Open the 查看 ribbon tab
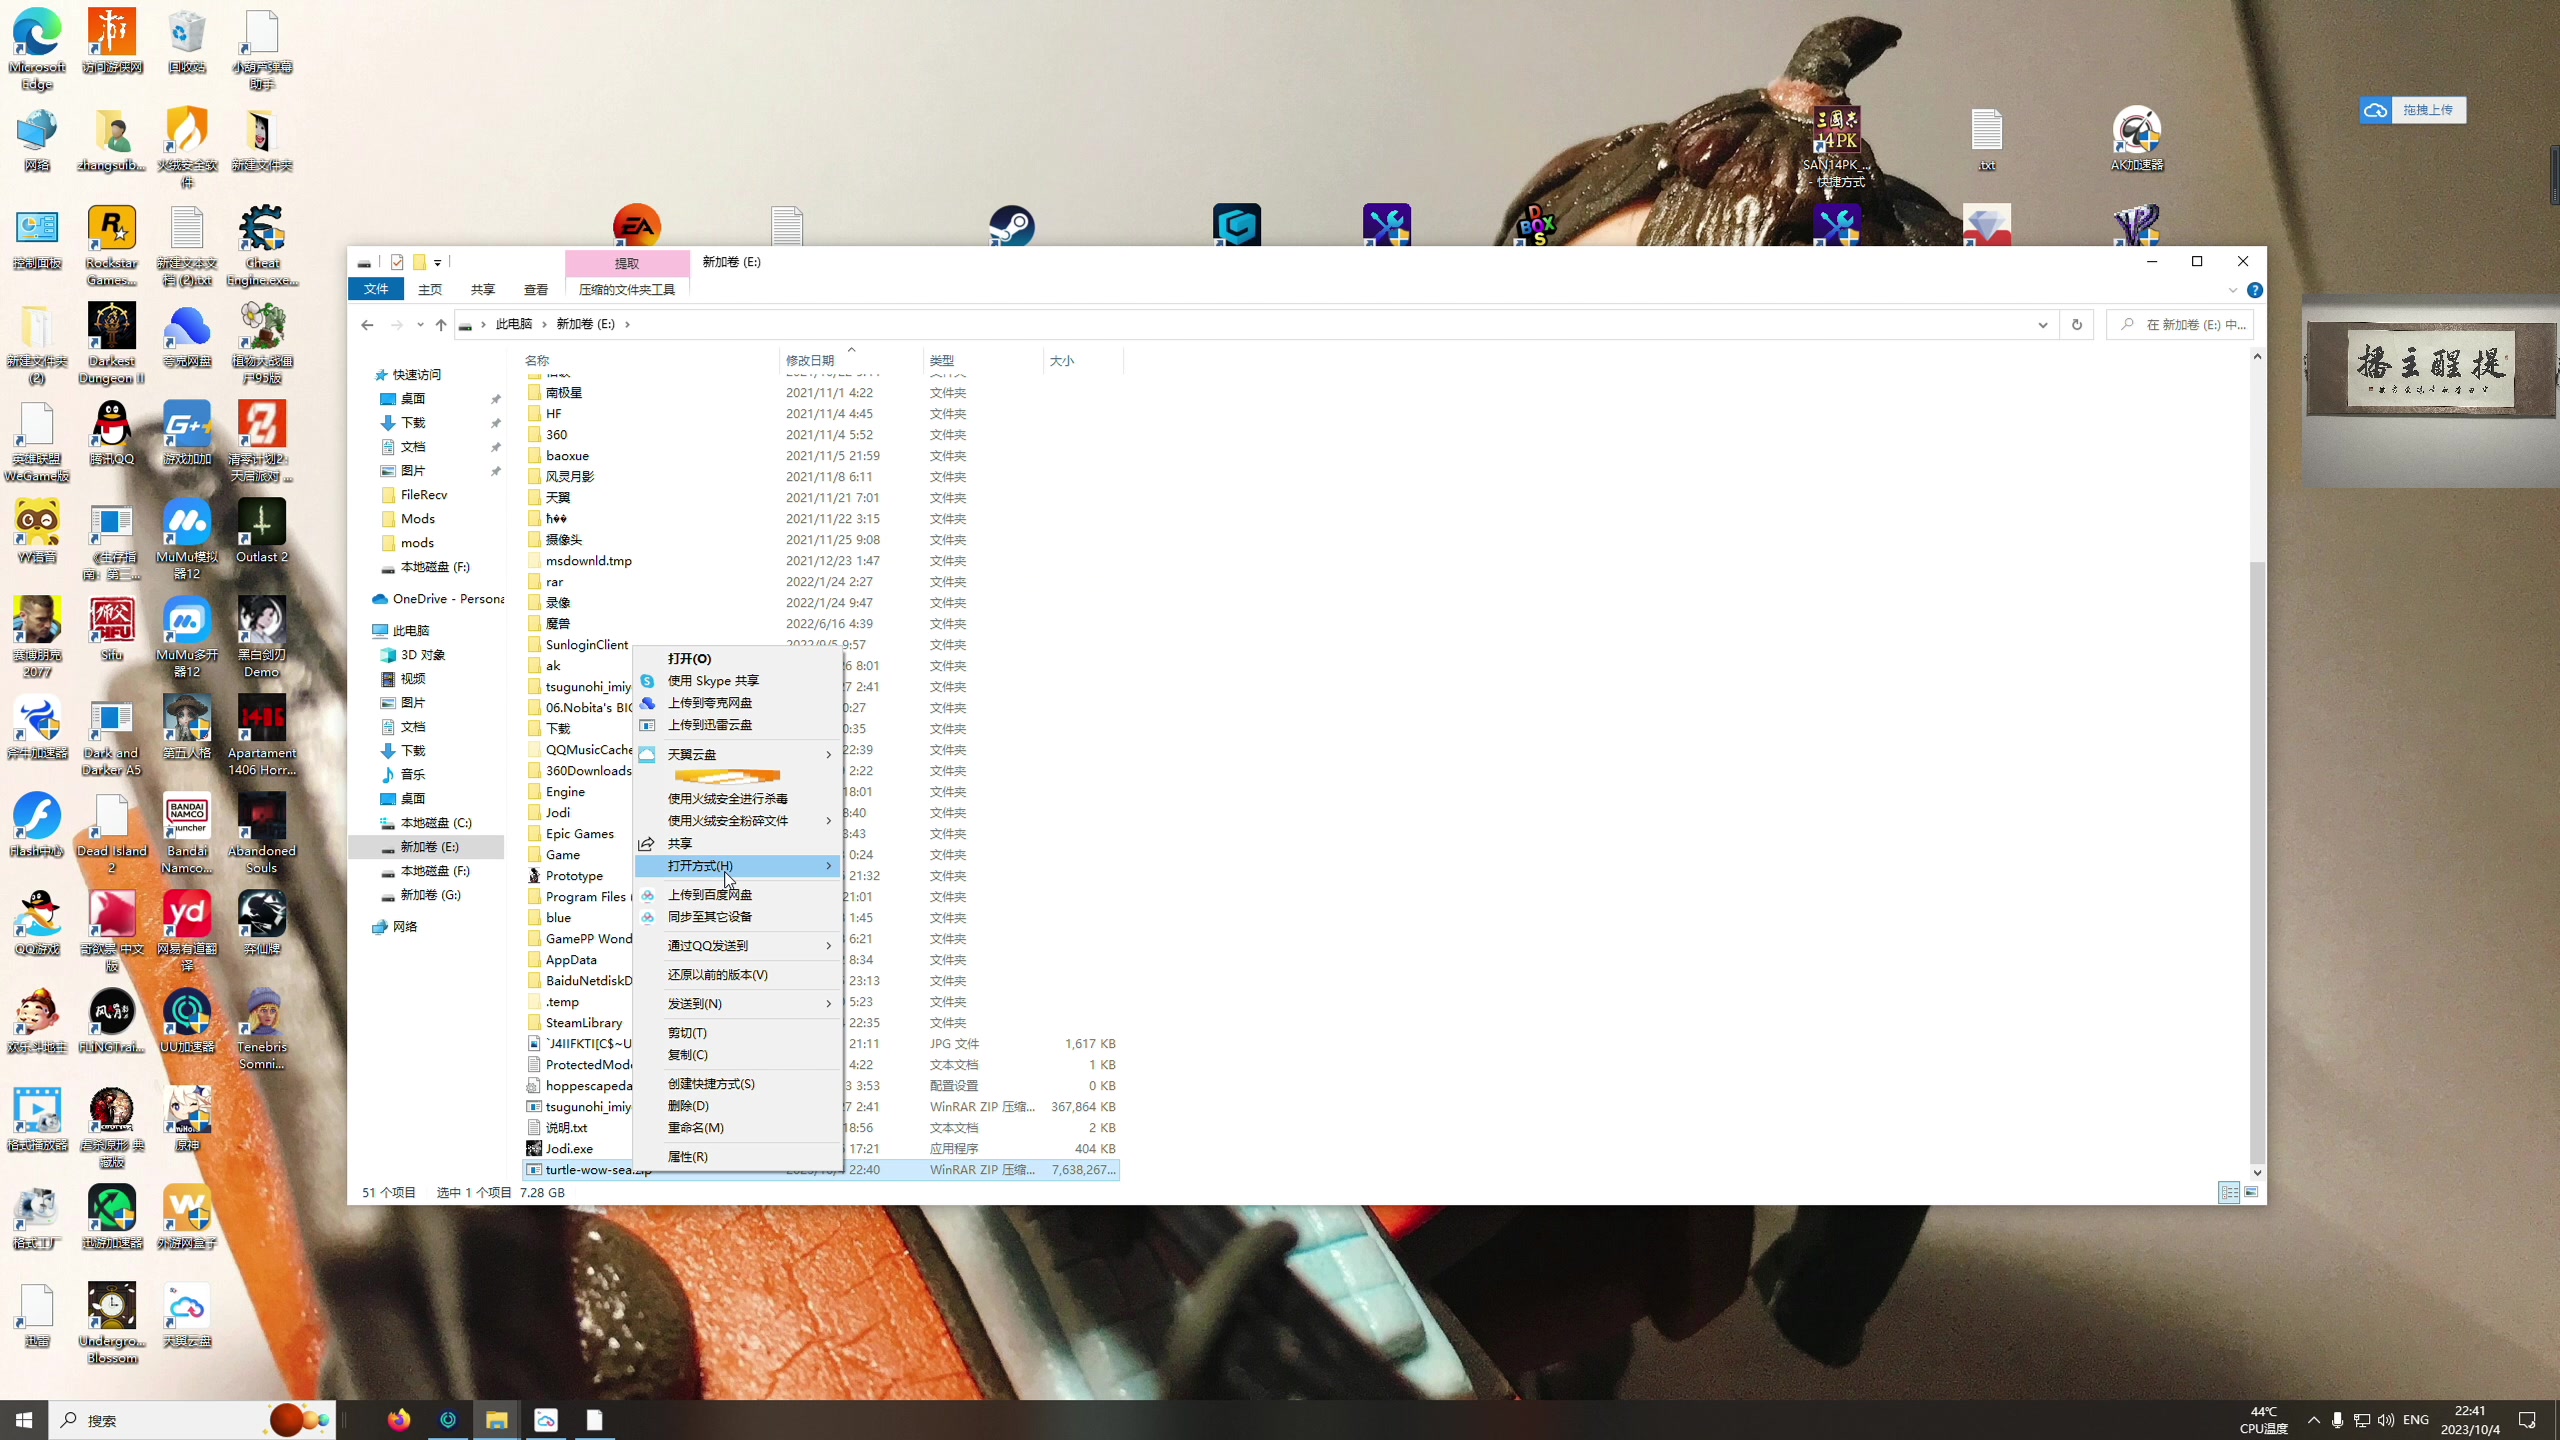 pos(536,290)
